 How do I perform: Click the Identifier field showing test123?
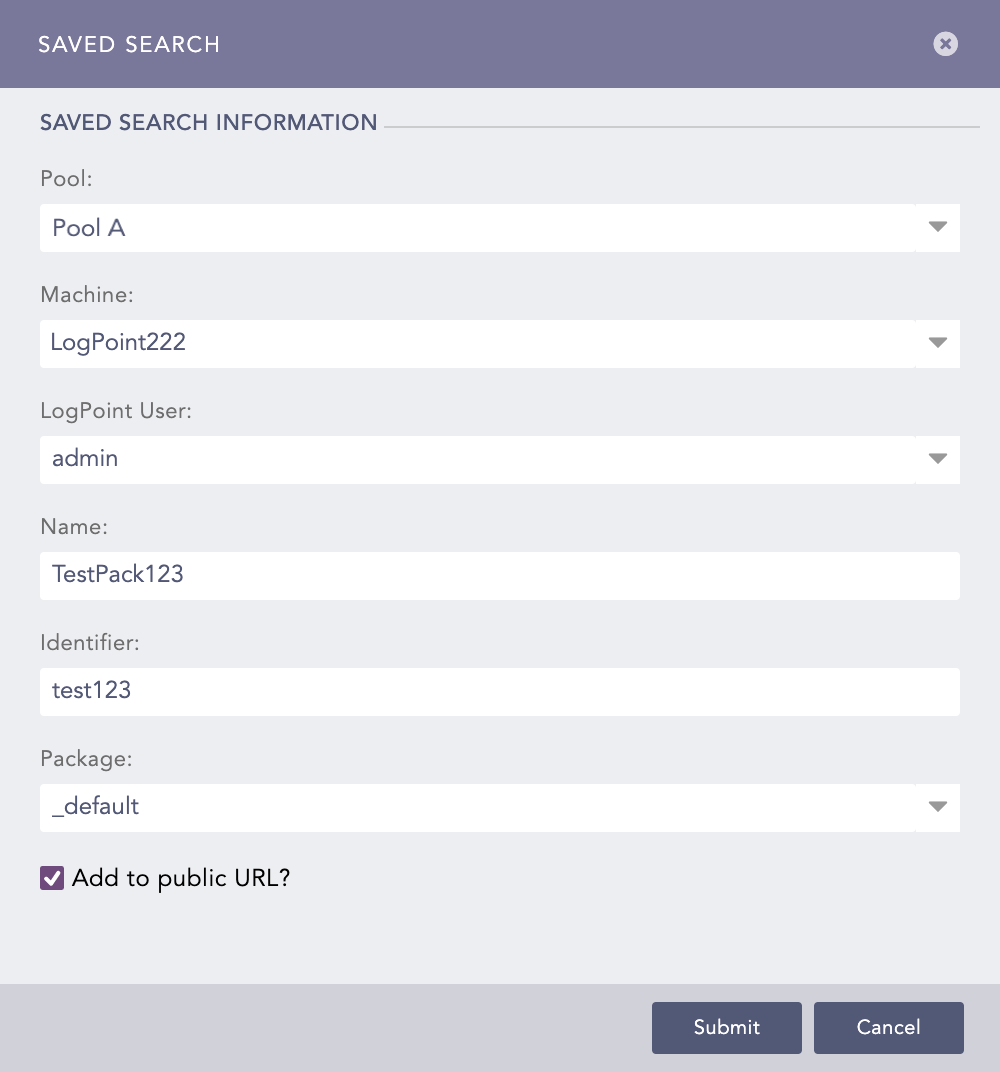pyautogui.click(x=500, y=691)
